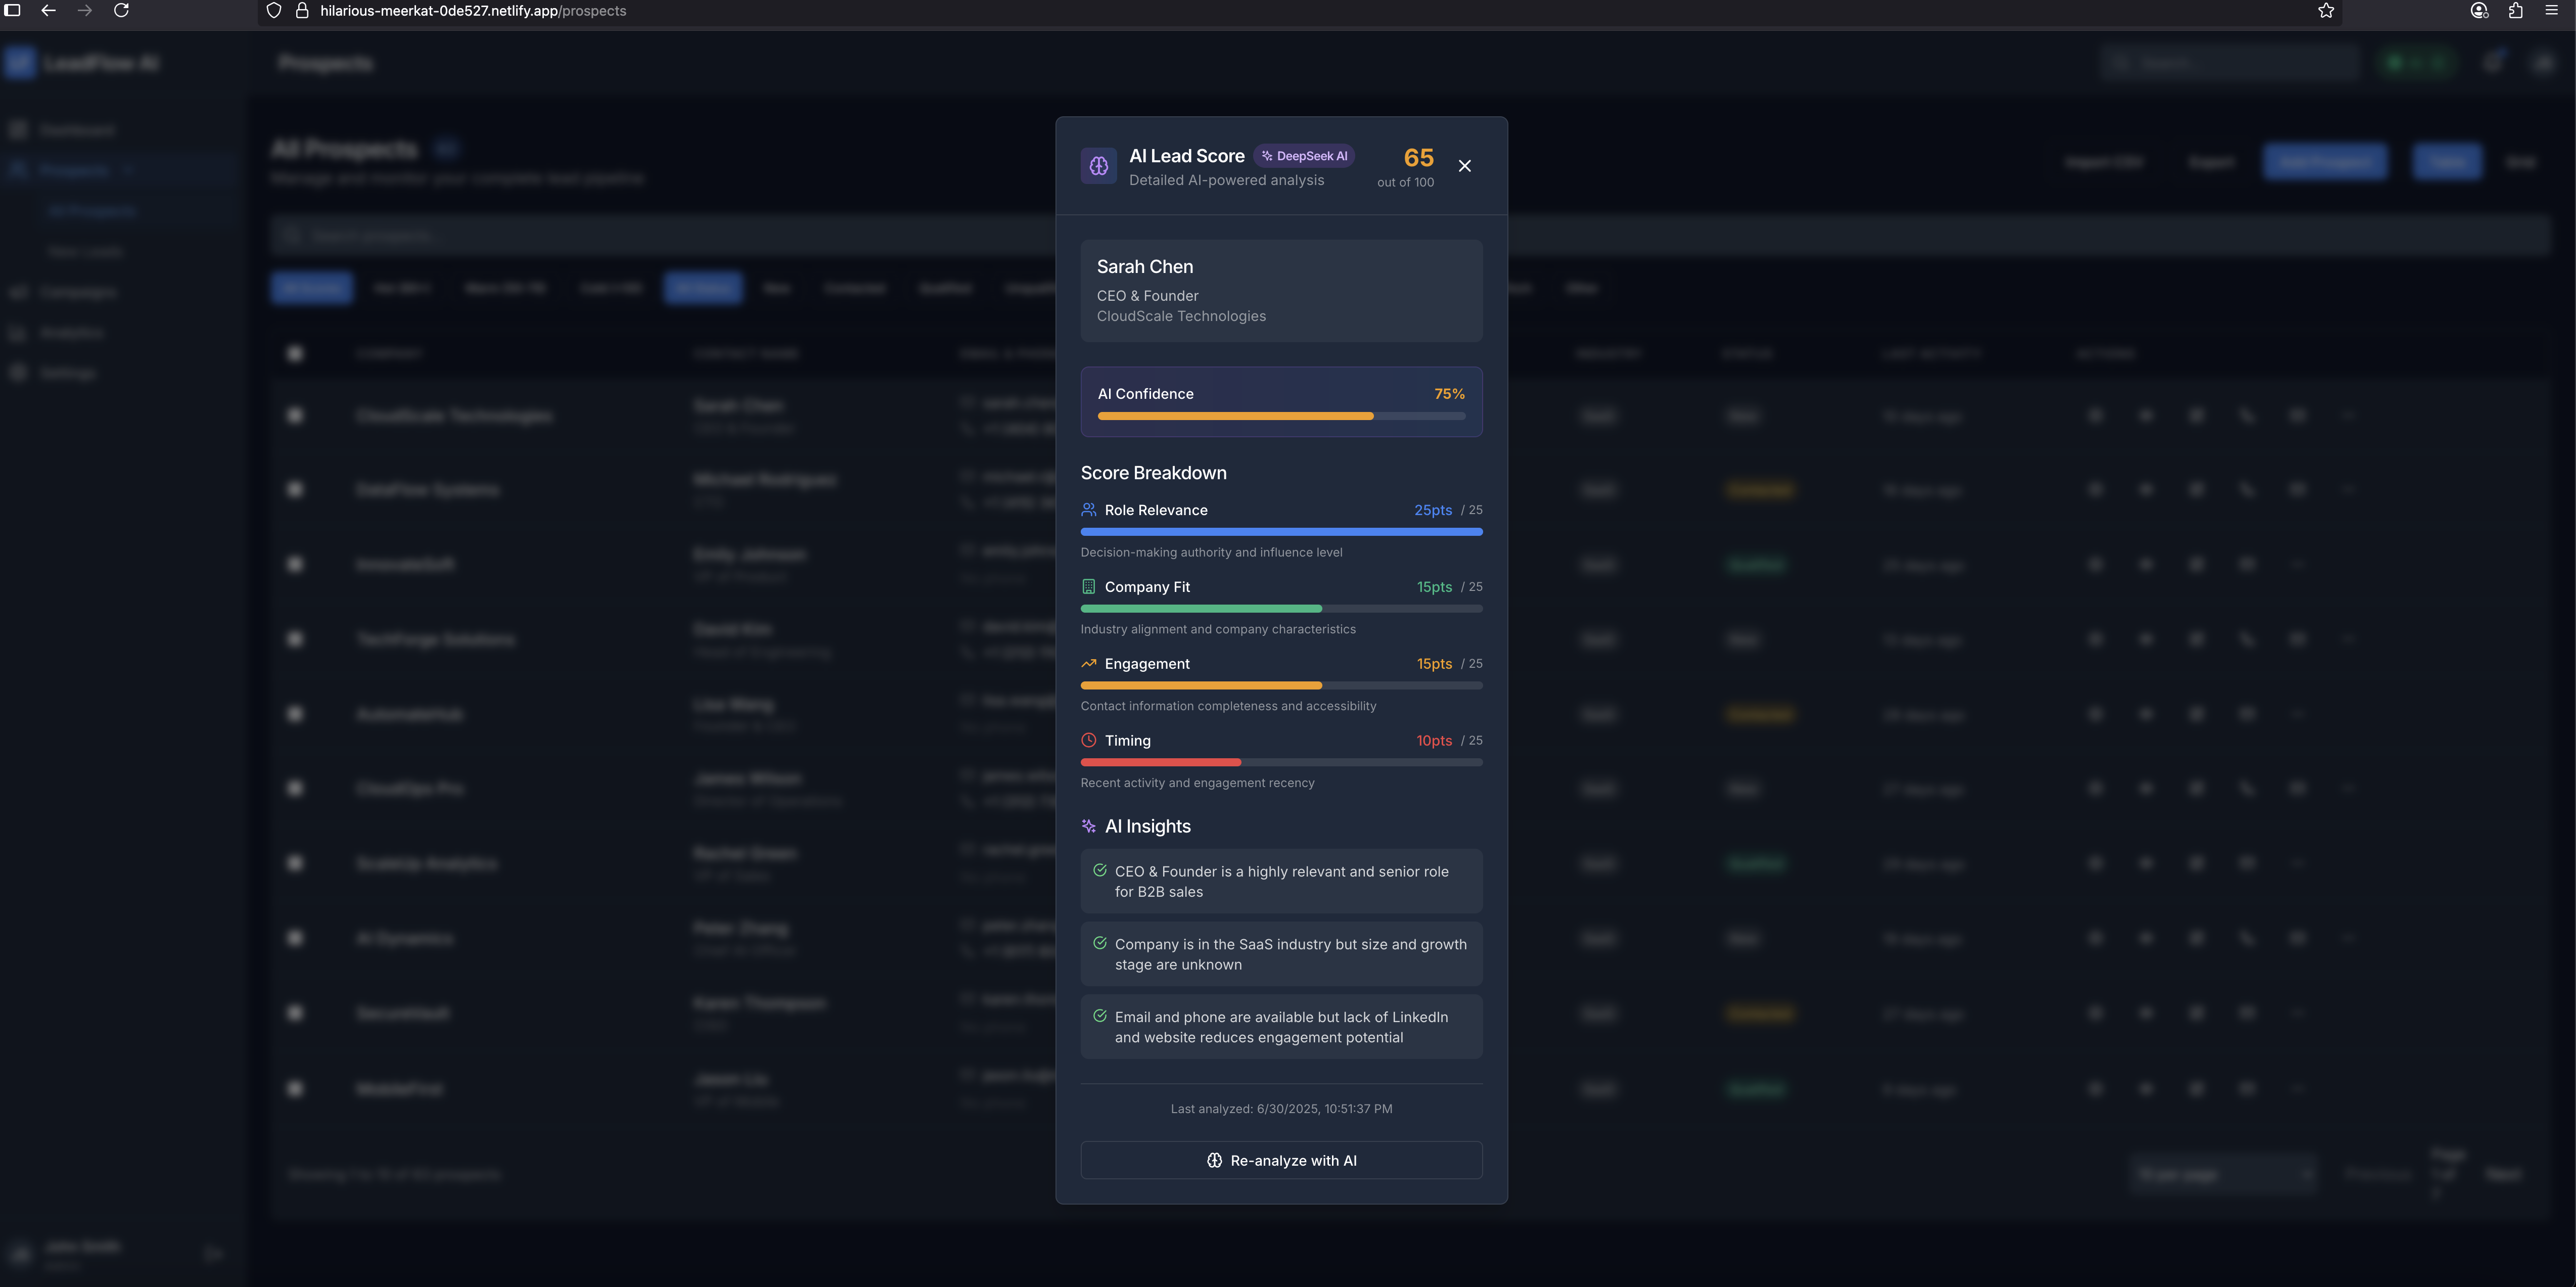Click the Engagement trend arrow icon
Screen dimensions: 2576x1287
pos(1088,664)
